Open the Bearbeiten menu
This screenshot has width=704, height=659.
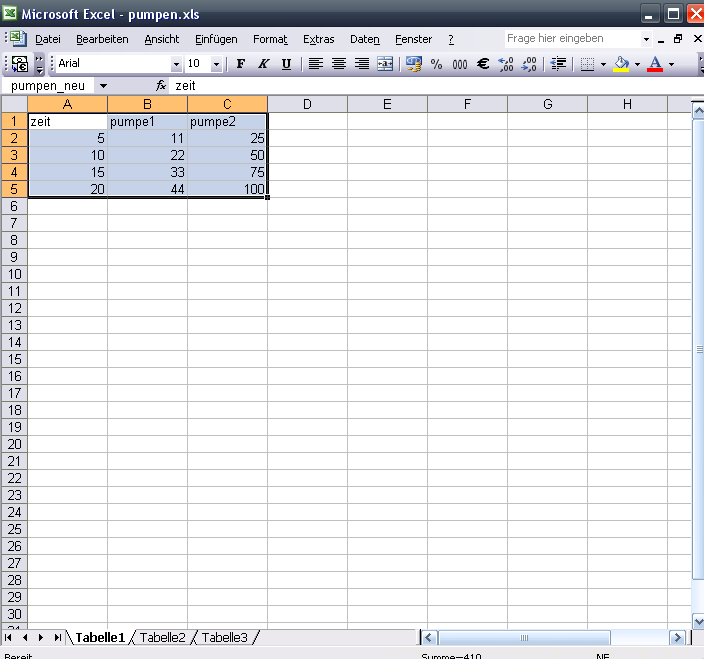coord(102,40)
